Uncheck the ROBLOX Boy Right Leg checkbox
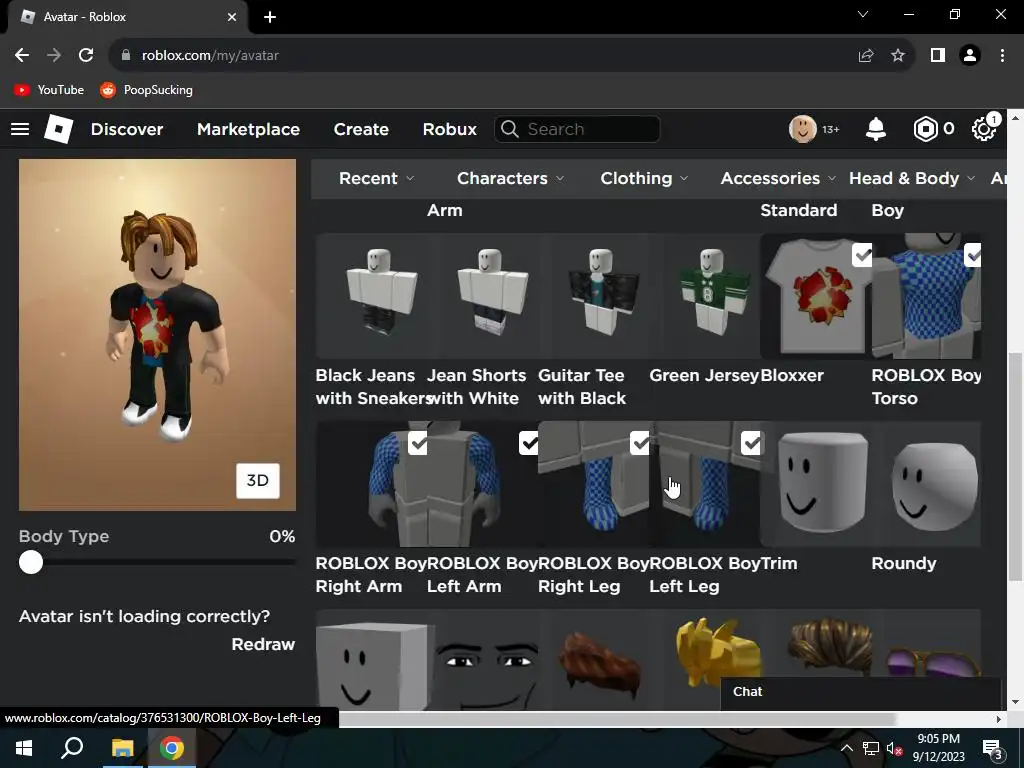Screen dimensions: 1024x768 coord(640,443)
